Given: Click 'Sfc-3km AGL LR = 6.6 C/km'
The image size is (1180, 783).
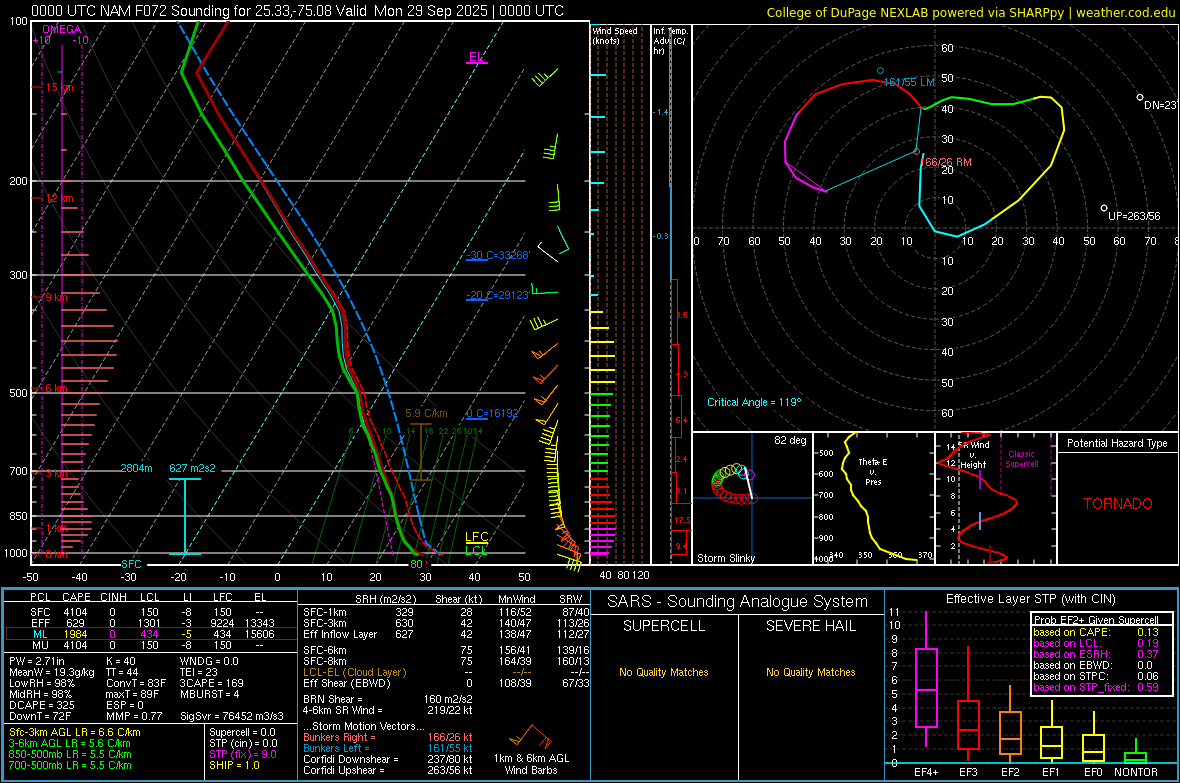Looking at the screenshot, I should pyautogui.click(x=75, y=732).
